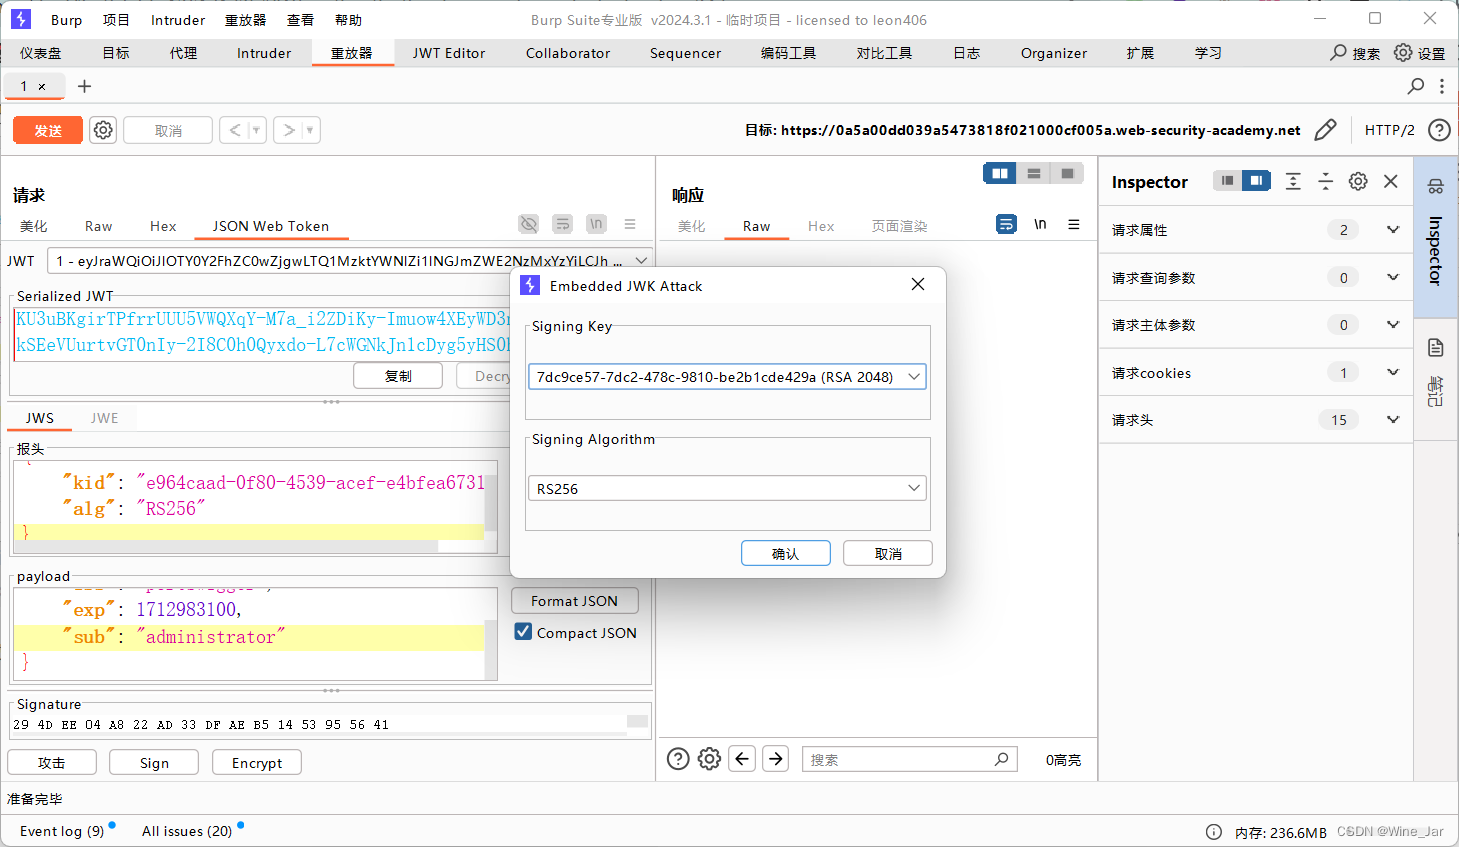Screen dimensions: 1459x847
Task: Open the JWT Editor tab
Action: (x=449, y=53)
